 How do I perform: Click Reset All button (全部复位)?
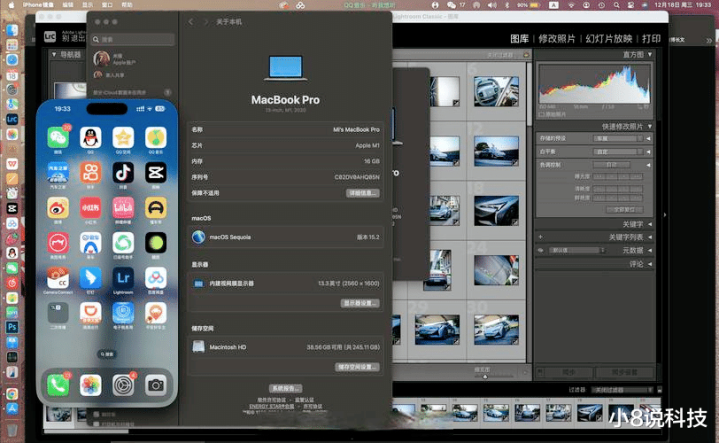(624, 210)
